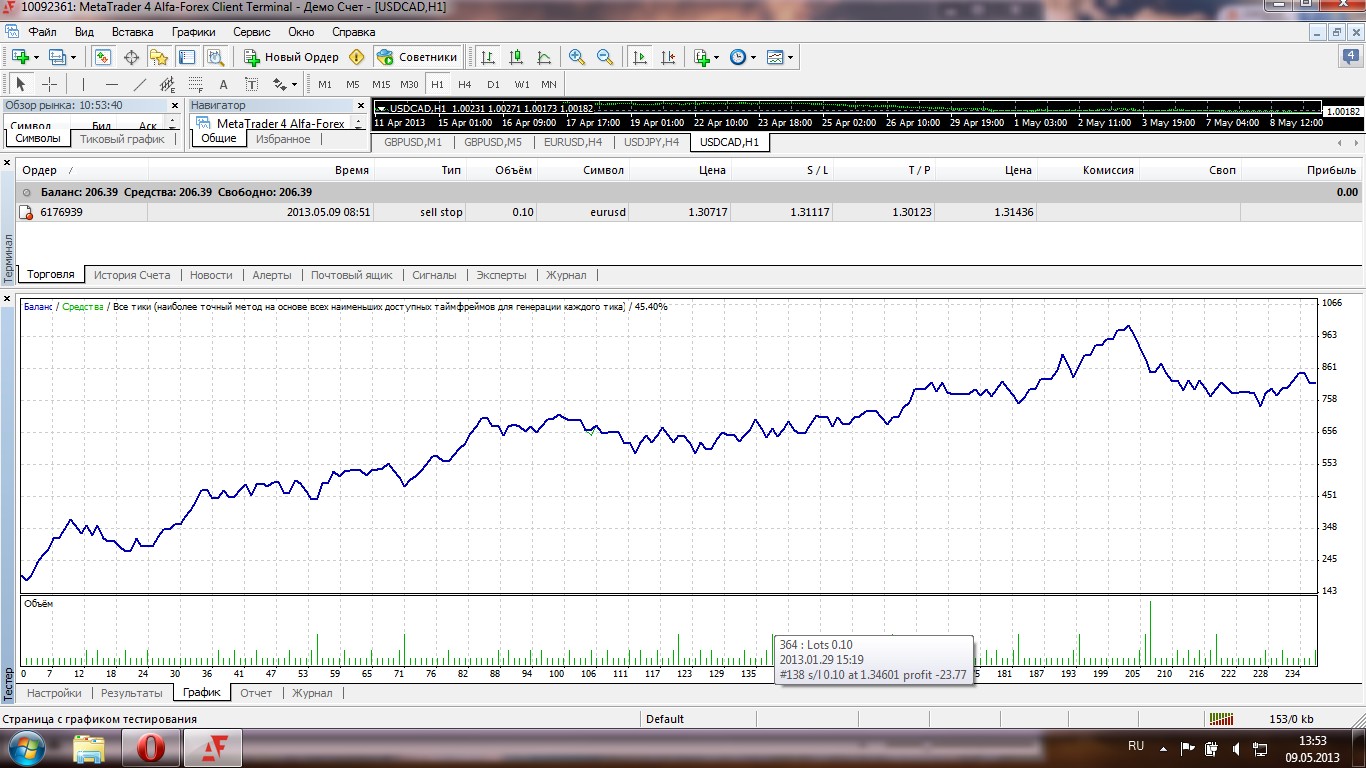The image size is (1366, 768).
Task: Select the trendline tool
Action: pyautogui.click(x=140, y=84)
